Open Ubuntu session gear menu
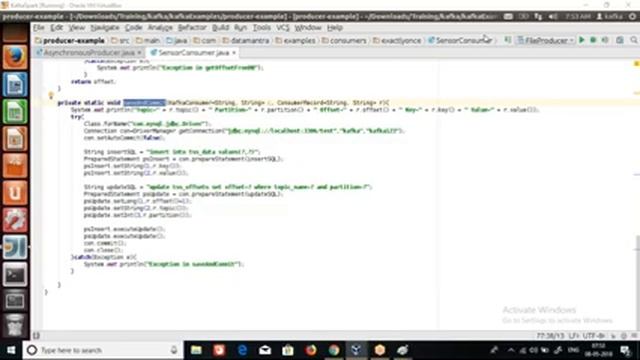 (633, 17)
